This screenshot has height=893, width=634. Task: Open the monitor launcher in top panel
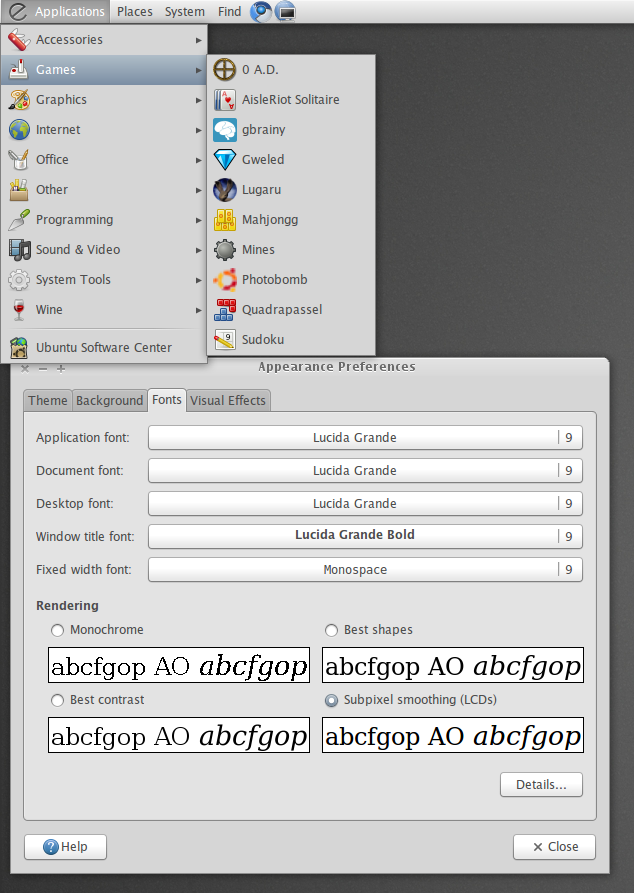coord(285,11)
